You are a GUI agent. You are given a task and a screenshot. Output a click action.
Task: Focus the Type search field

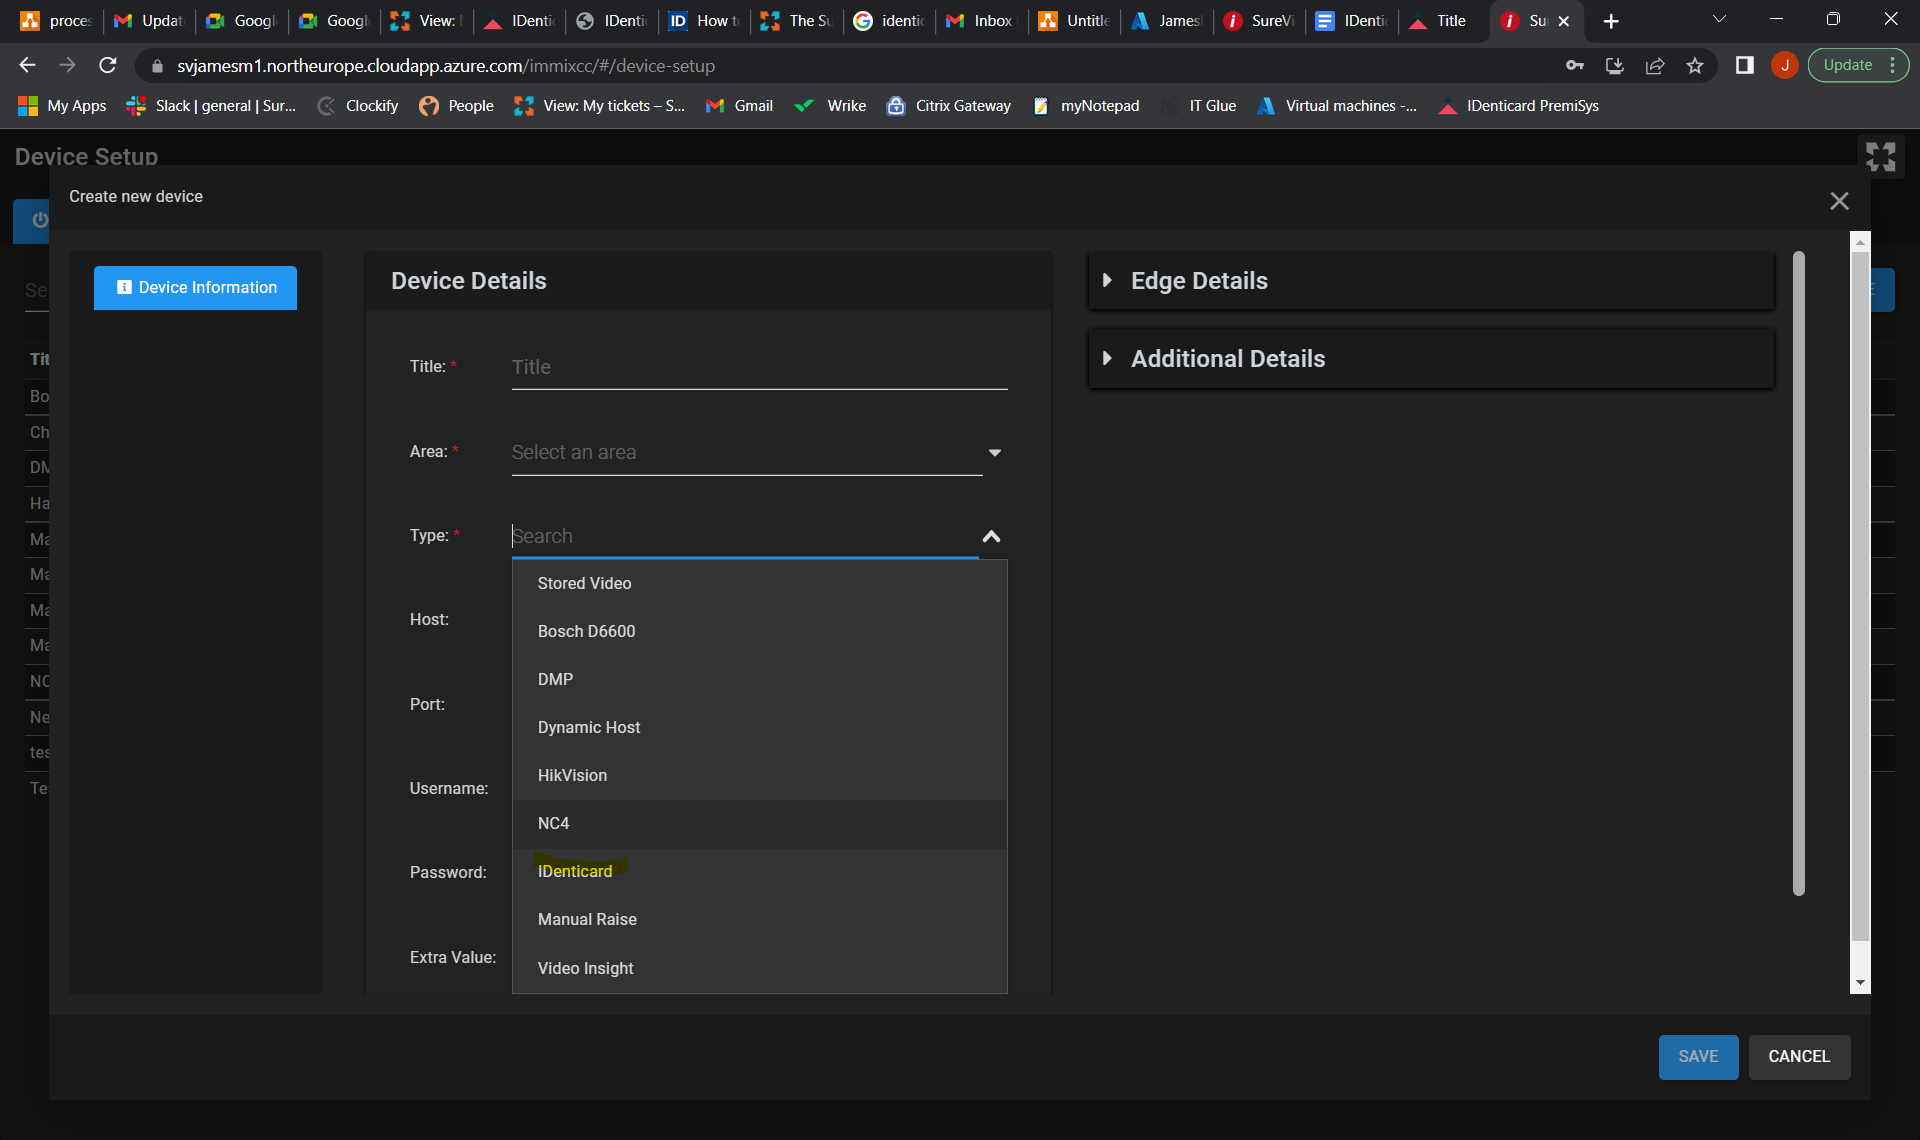[744, 536]
